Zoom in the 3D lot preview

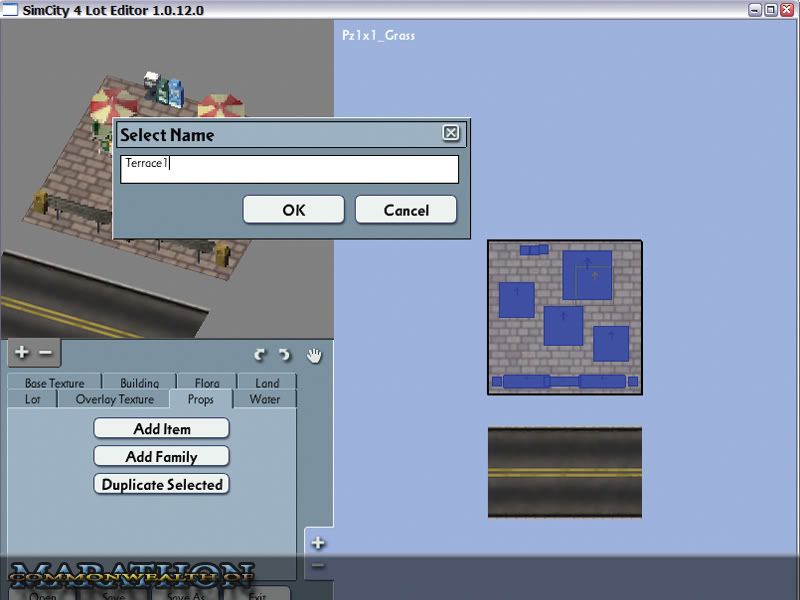point(21,352)
